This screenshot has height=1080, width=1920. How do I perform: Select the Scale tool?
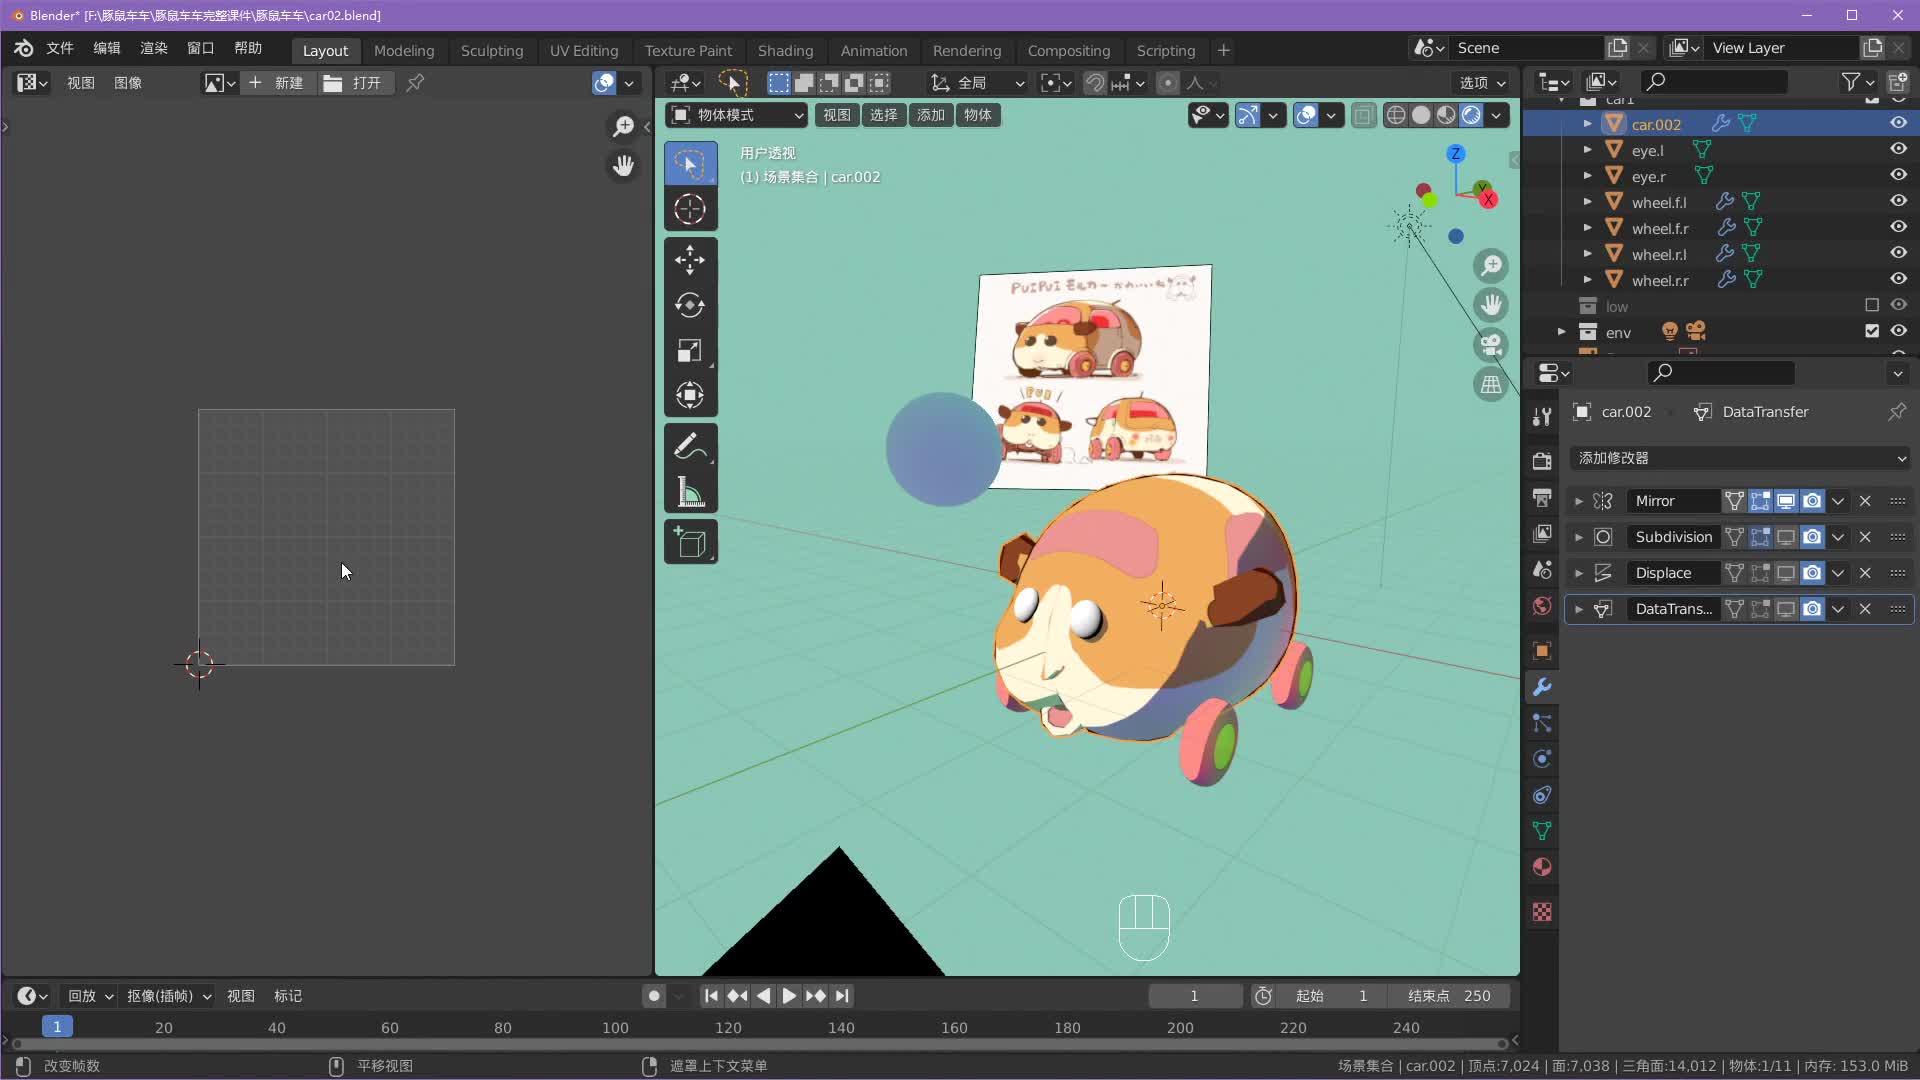coord(690,350)
